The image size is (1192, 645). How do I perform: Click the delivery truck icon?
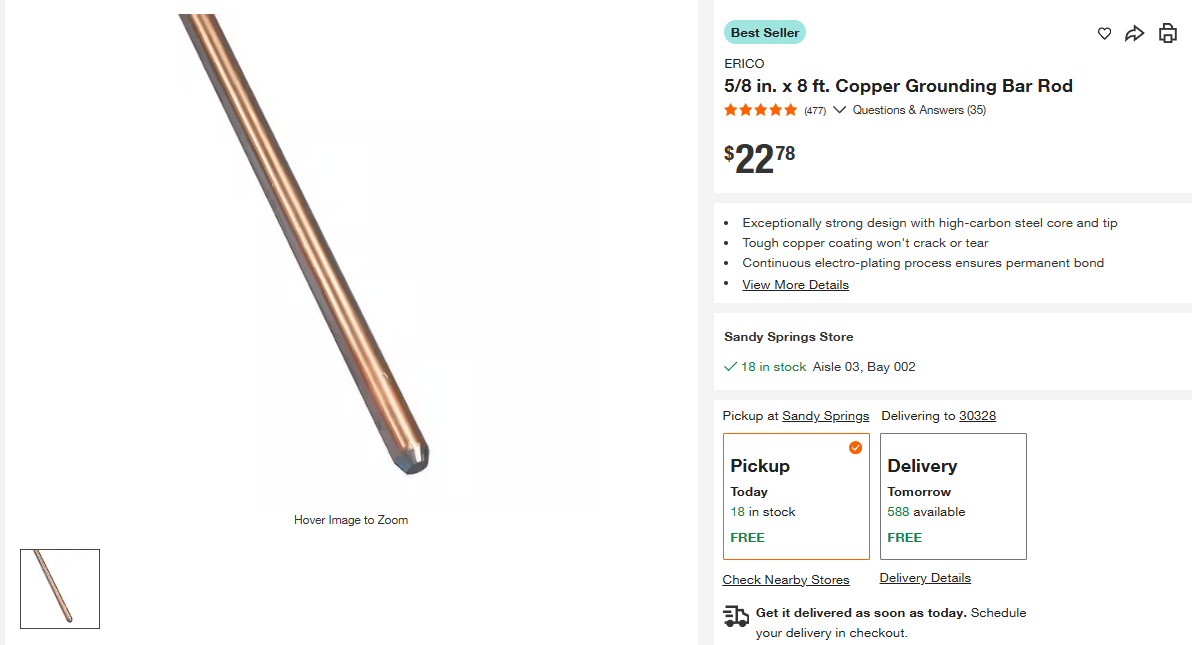coord(736,616)
